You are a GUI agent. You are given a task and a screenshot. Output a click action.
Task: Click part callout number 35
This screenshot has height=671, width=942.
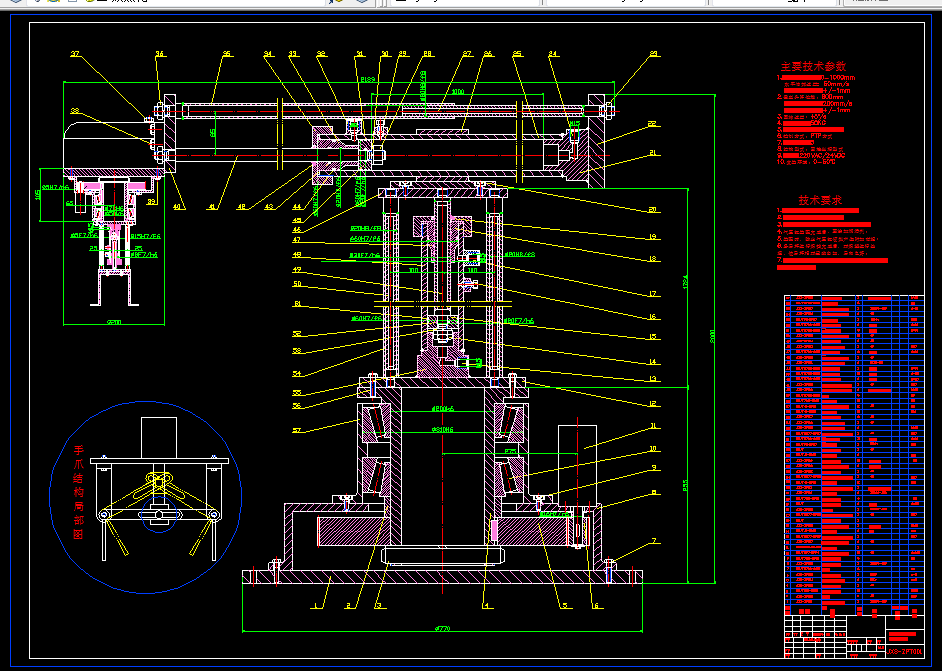[x=226, y=54]
